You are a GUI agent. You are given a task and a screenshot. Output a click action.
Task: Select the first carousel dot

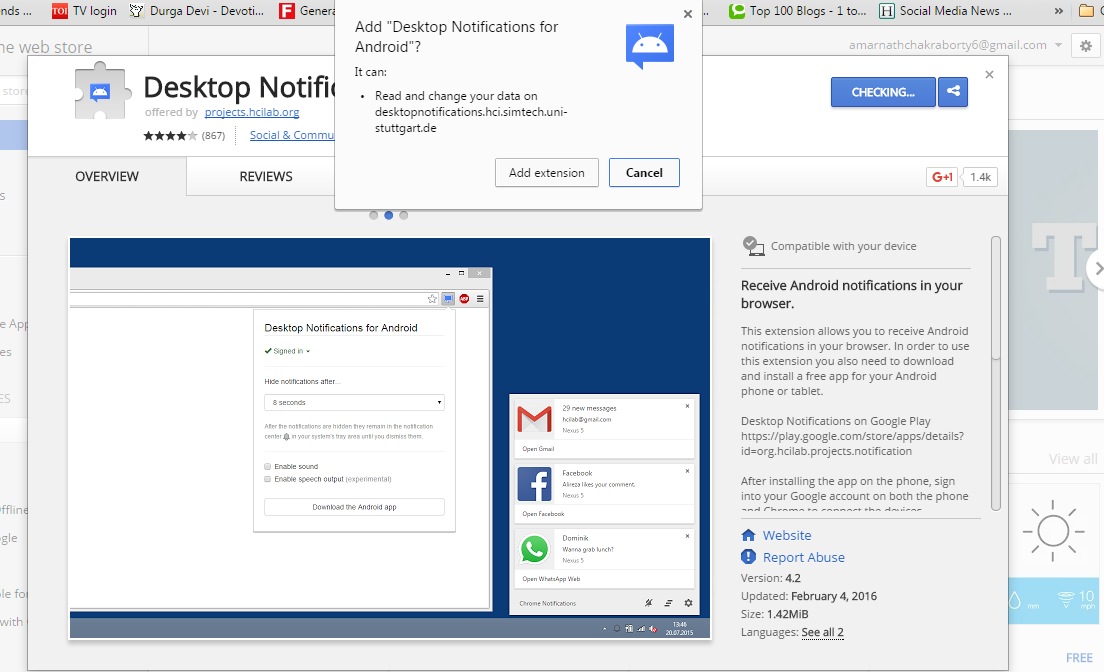(x=374, y=216)
